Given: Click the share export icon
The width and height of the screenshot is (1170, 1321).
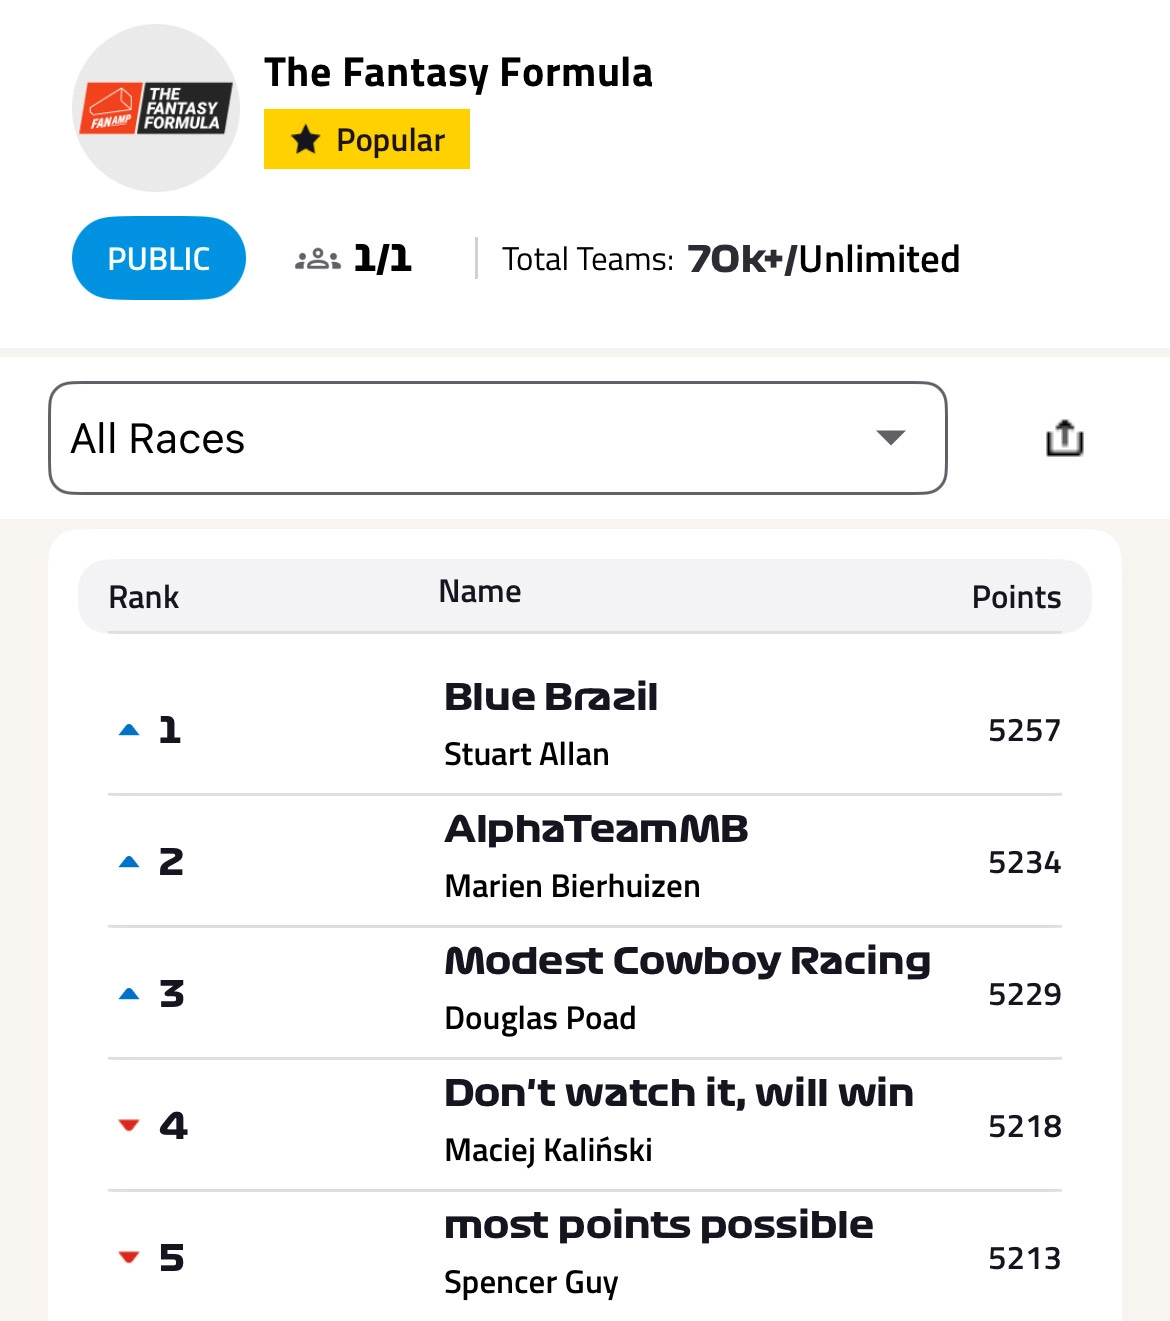Looking at the screenshot, I should pyautogui.click(x=1064, y=437).
